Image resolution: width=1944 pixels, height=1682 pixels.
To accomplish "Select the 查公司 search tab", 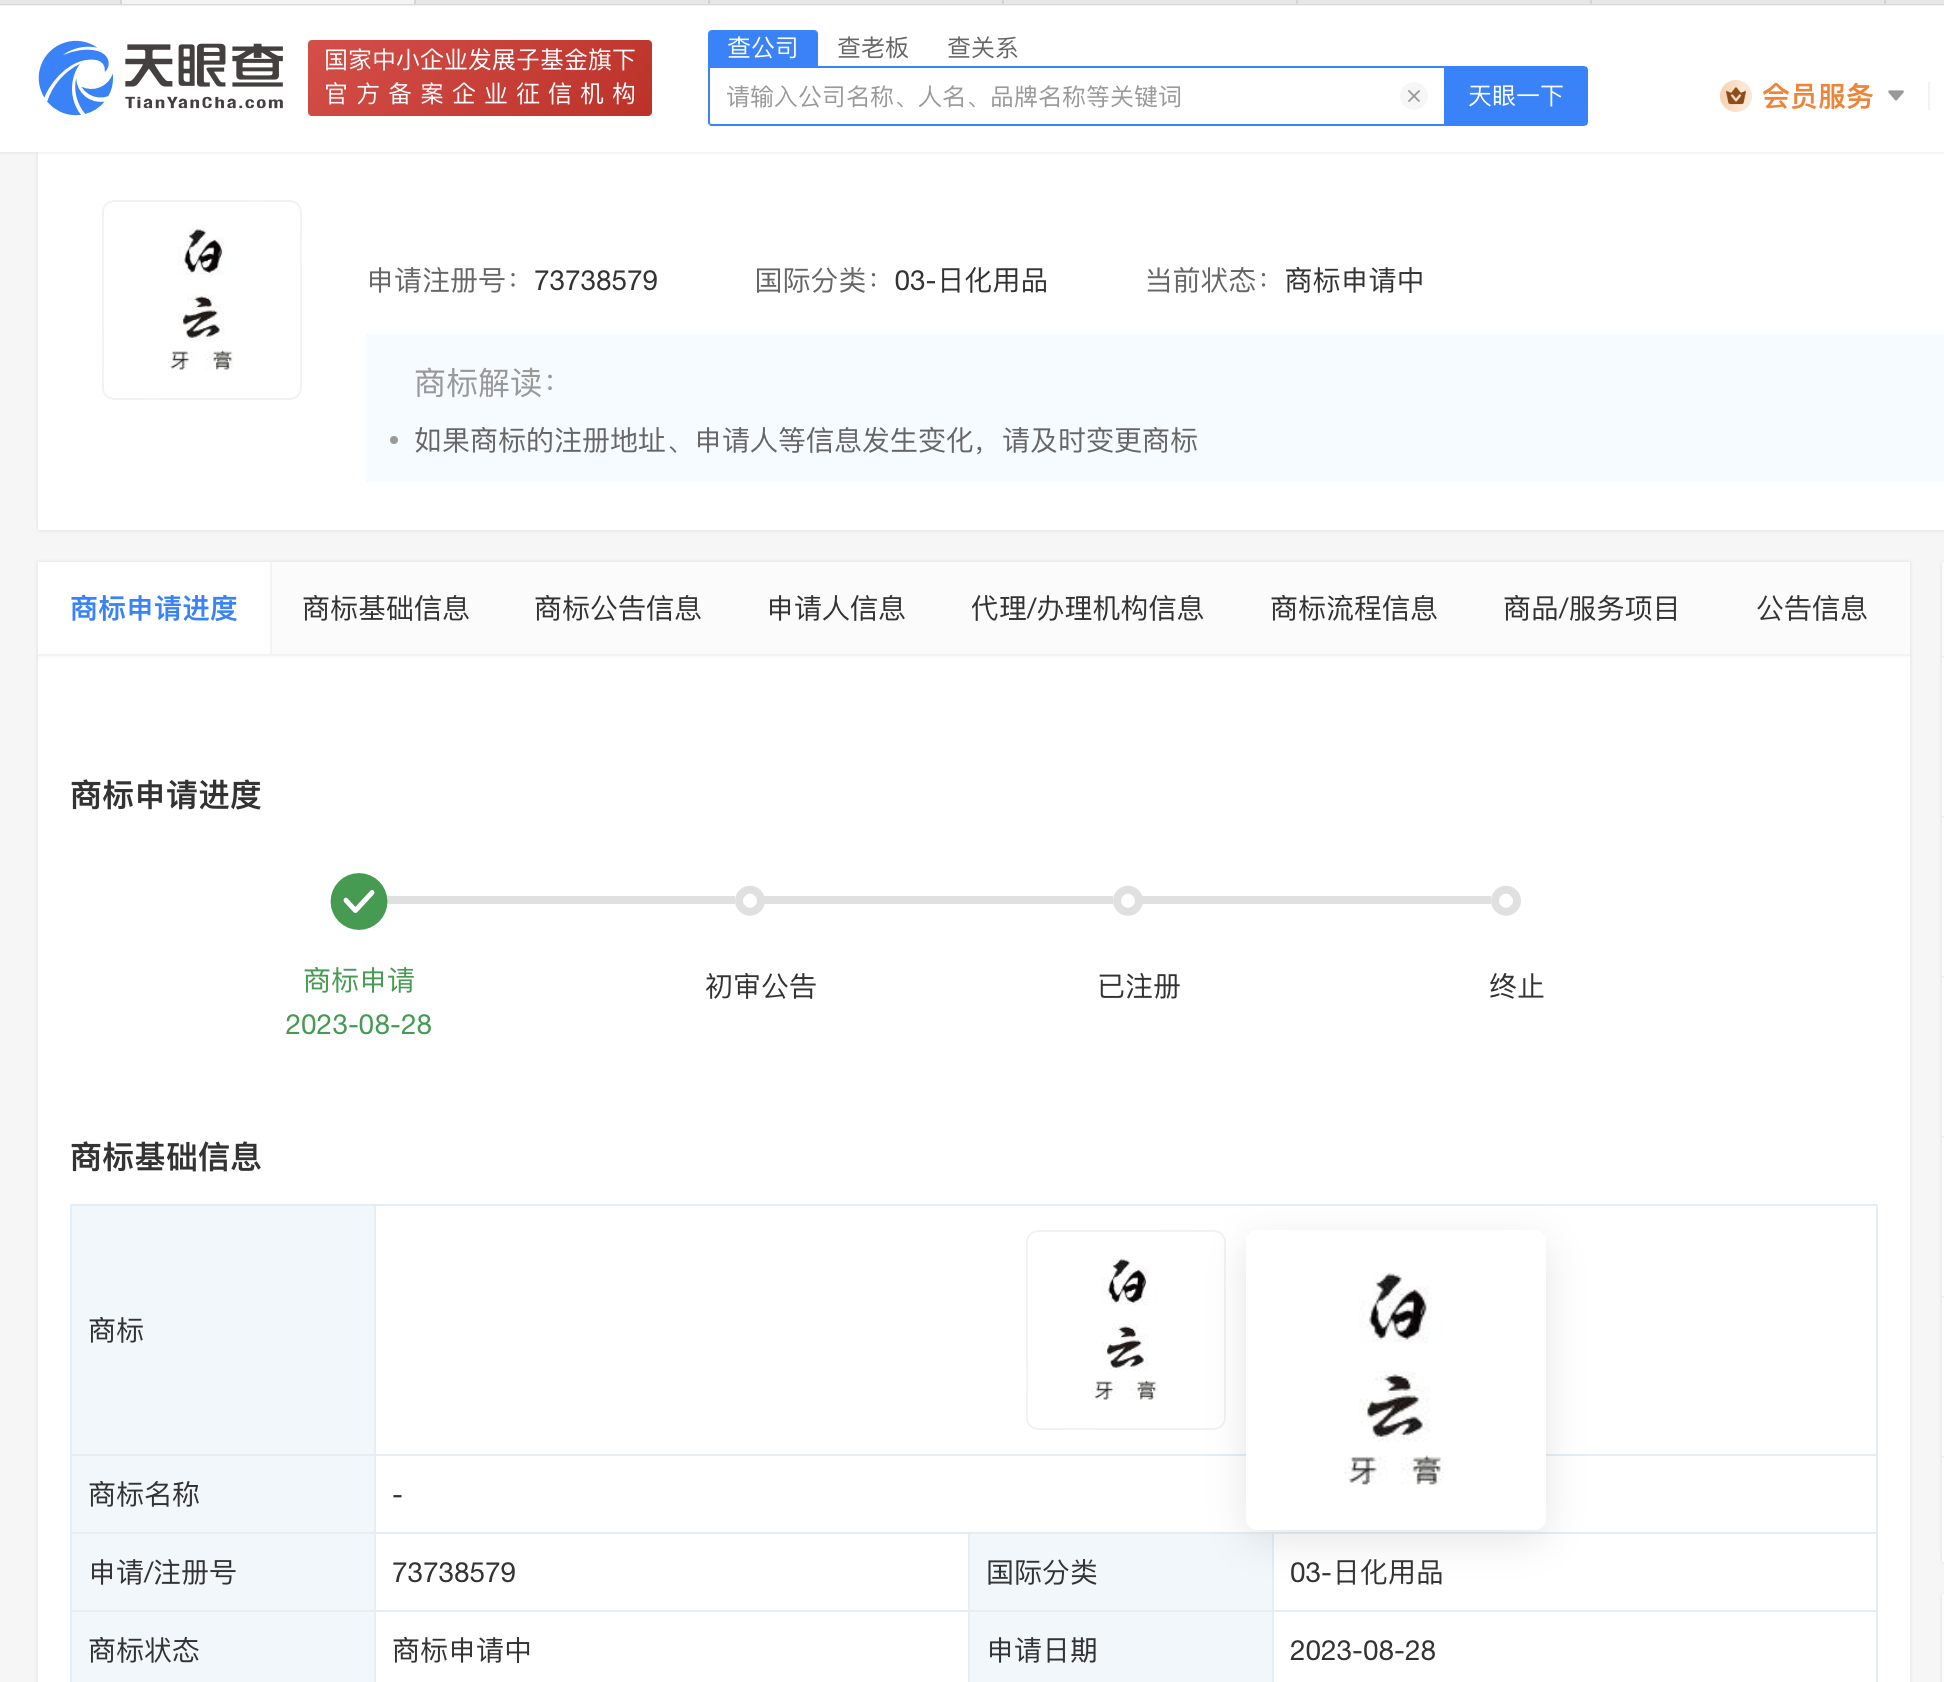I will (762, 48).
